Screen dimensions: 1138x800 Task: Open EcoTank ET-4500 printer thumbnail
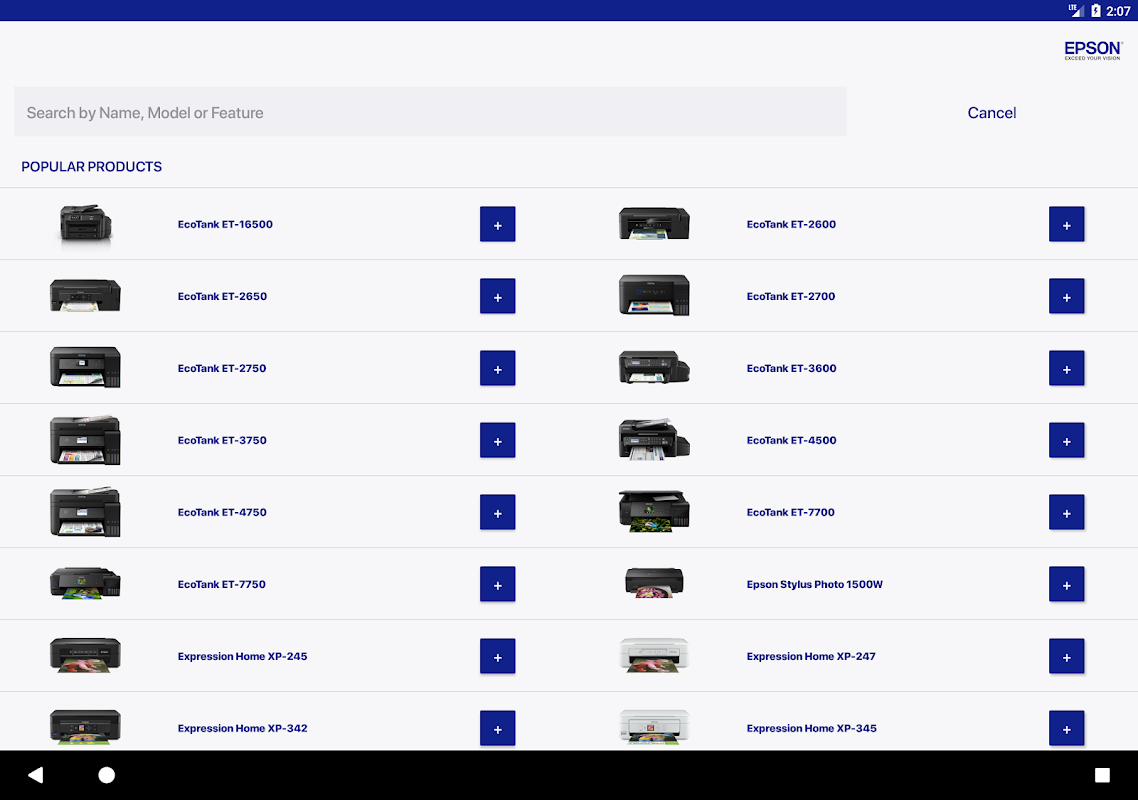[x=654, y=439]
